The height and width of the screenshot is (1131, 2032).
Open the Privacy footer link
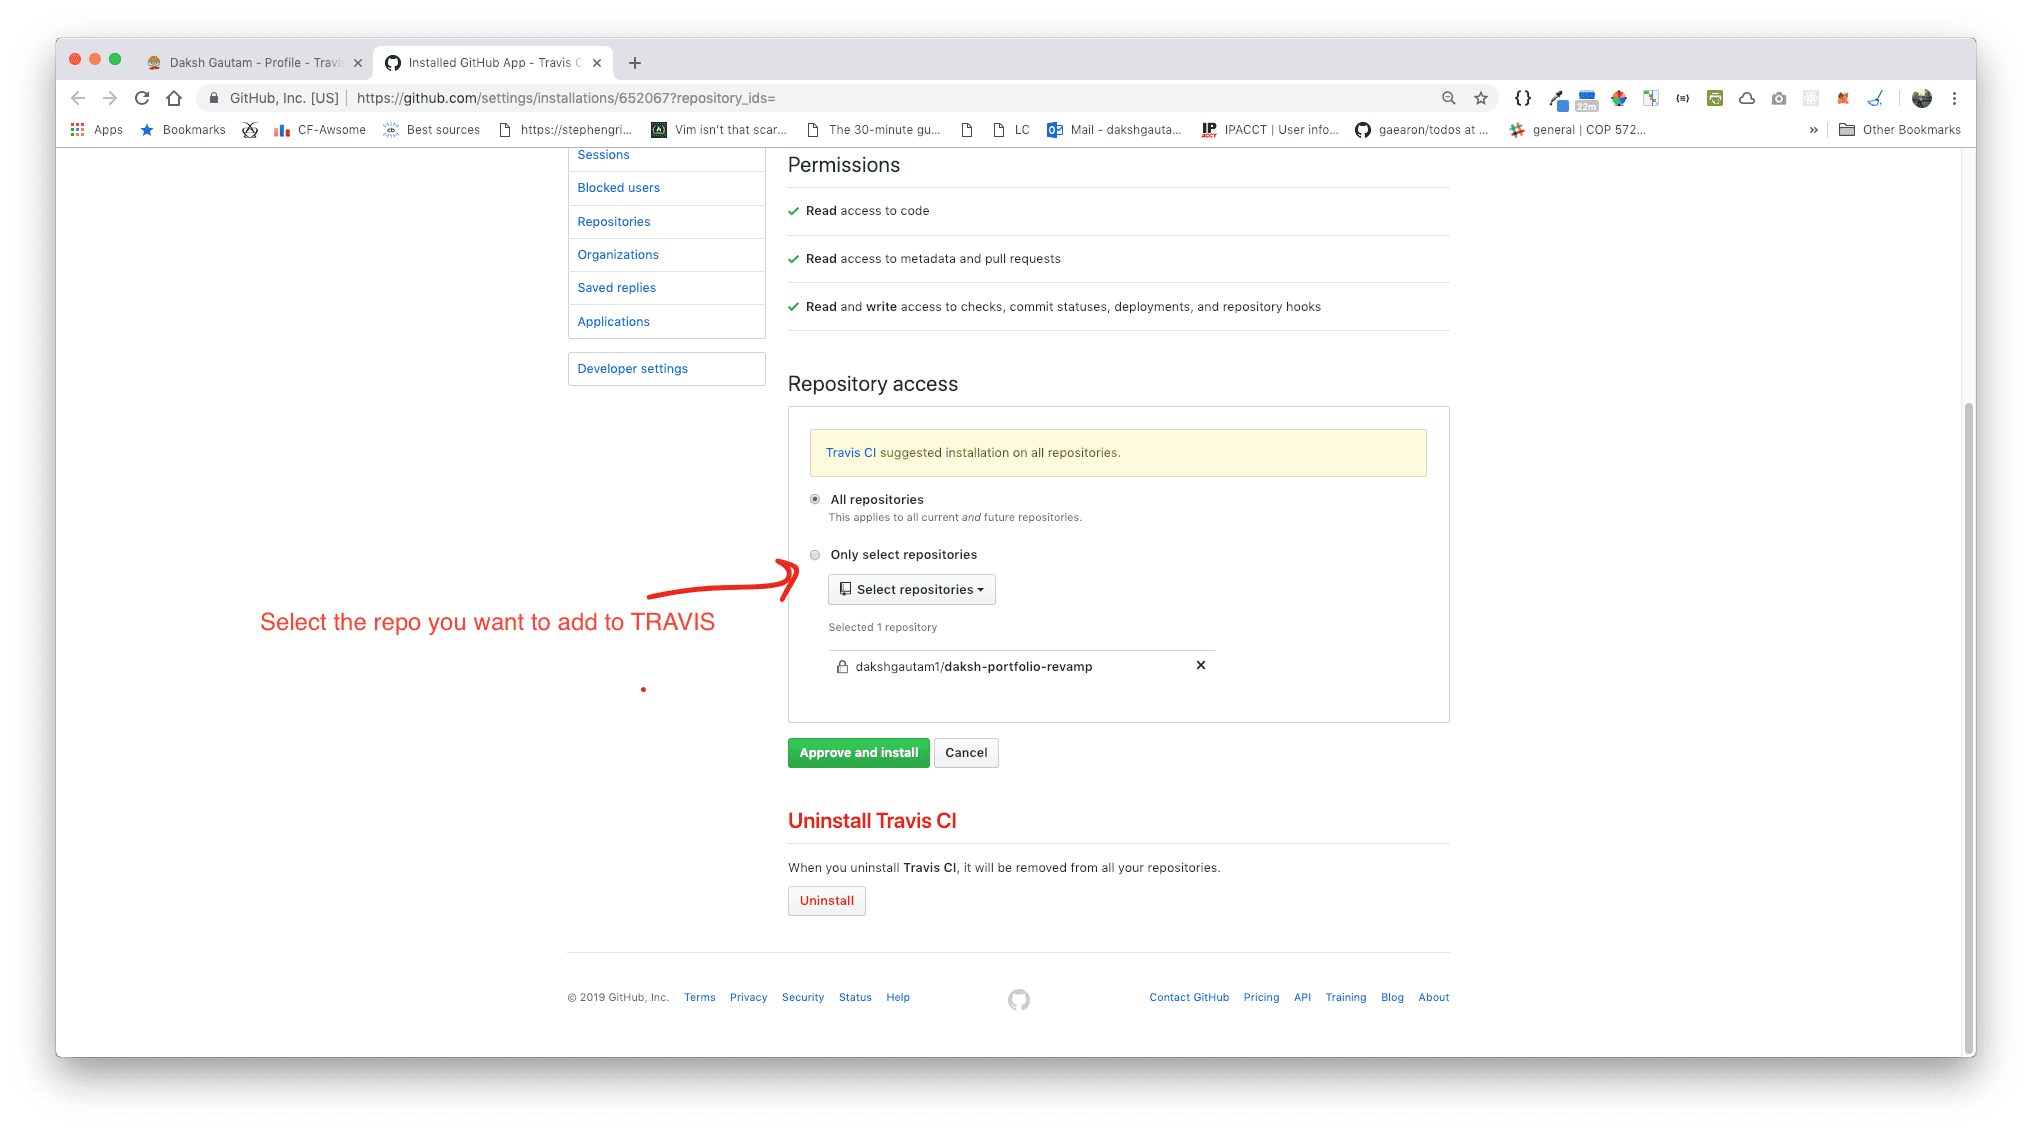click(748, 998)
